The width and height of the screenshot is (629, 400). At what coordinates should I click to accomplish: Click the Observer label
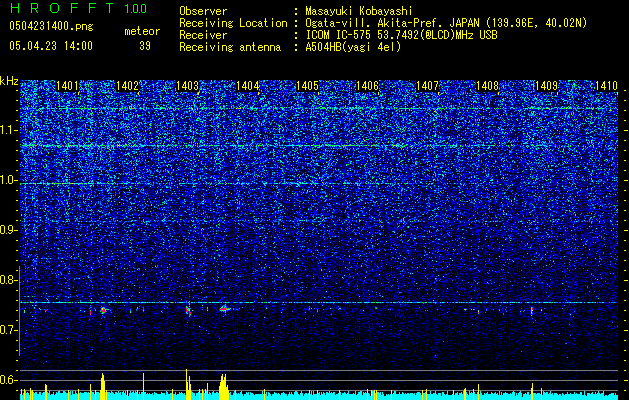(x=203, y=11)
